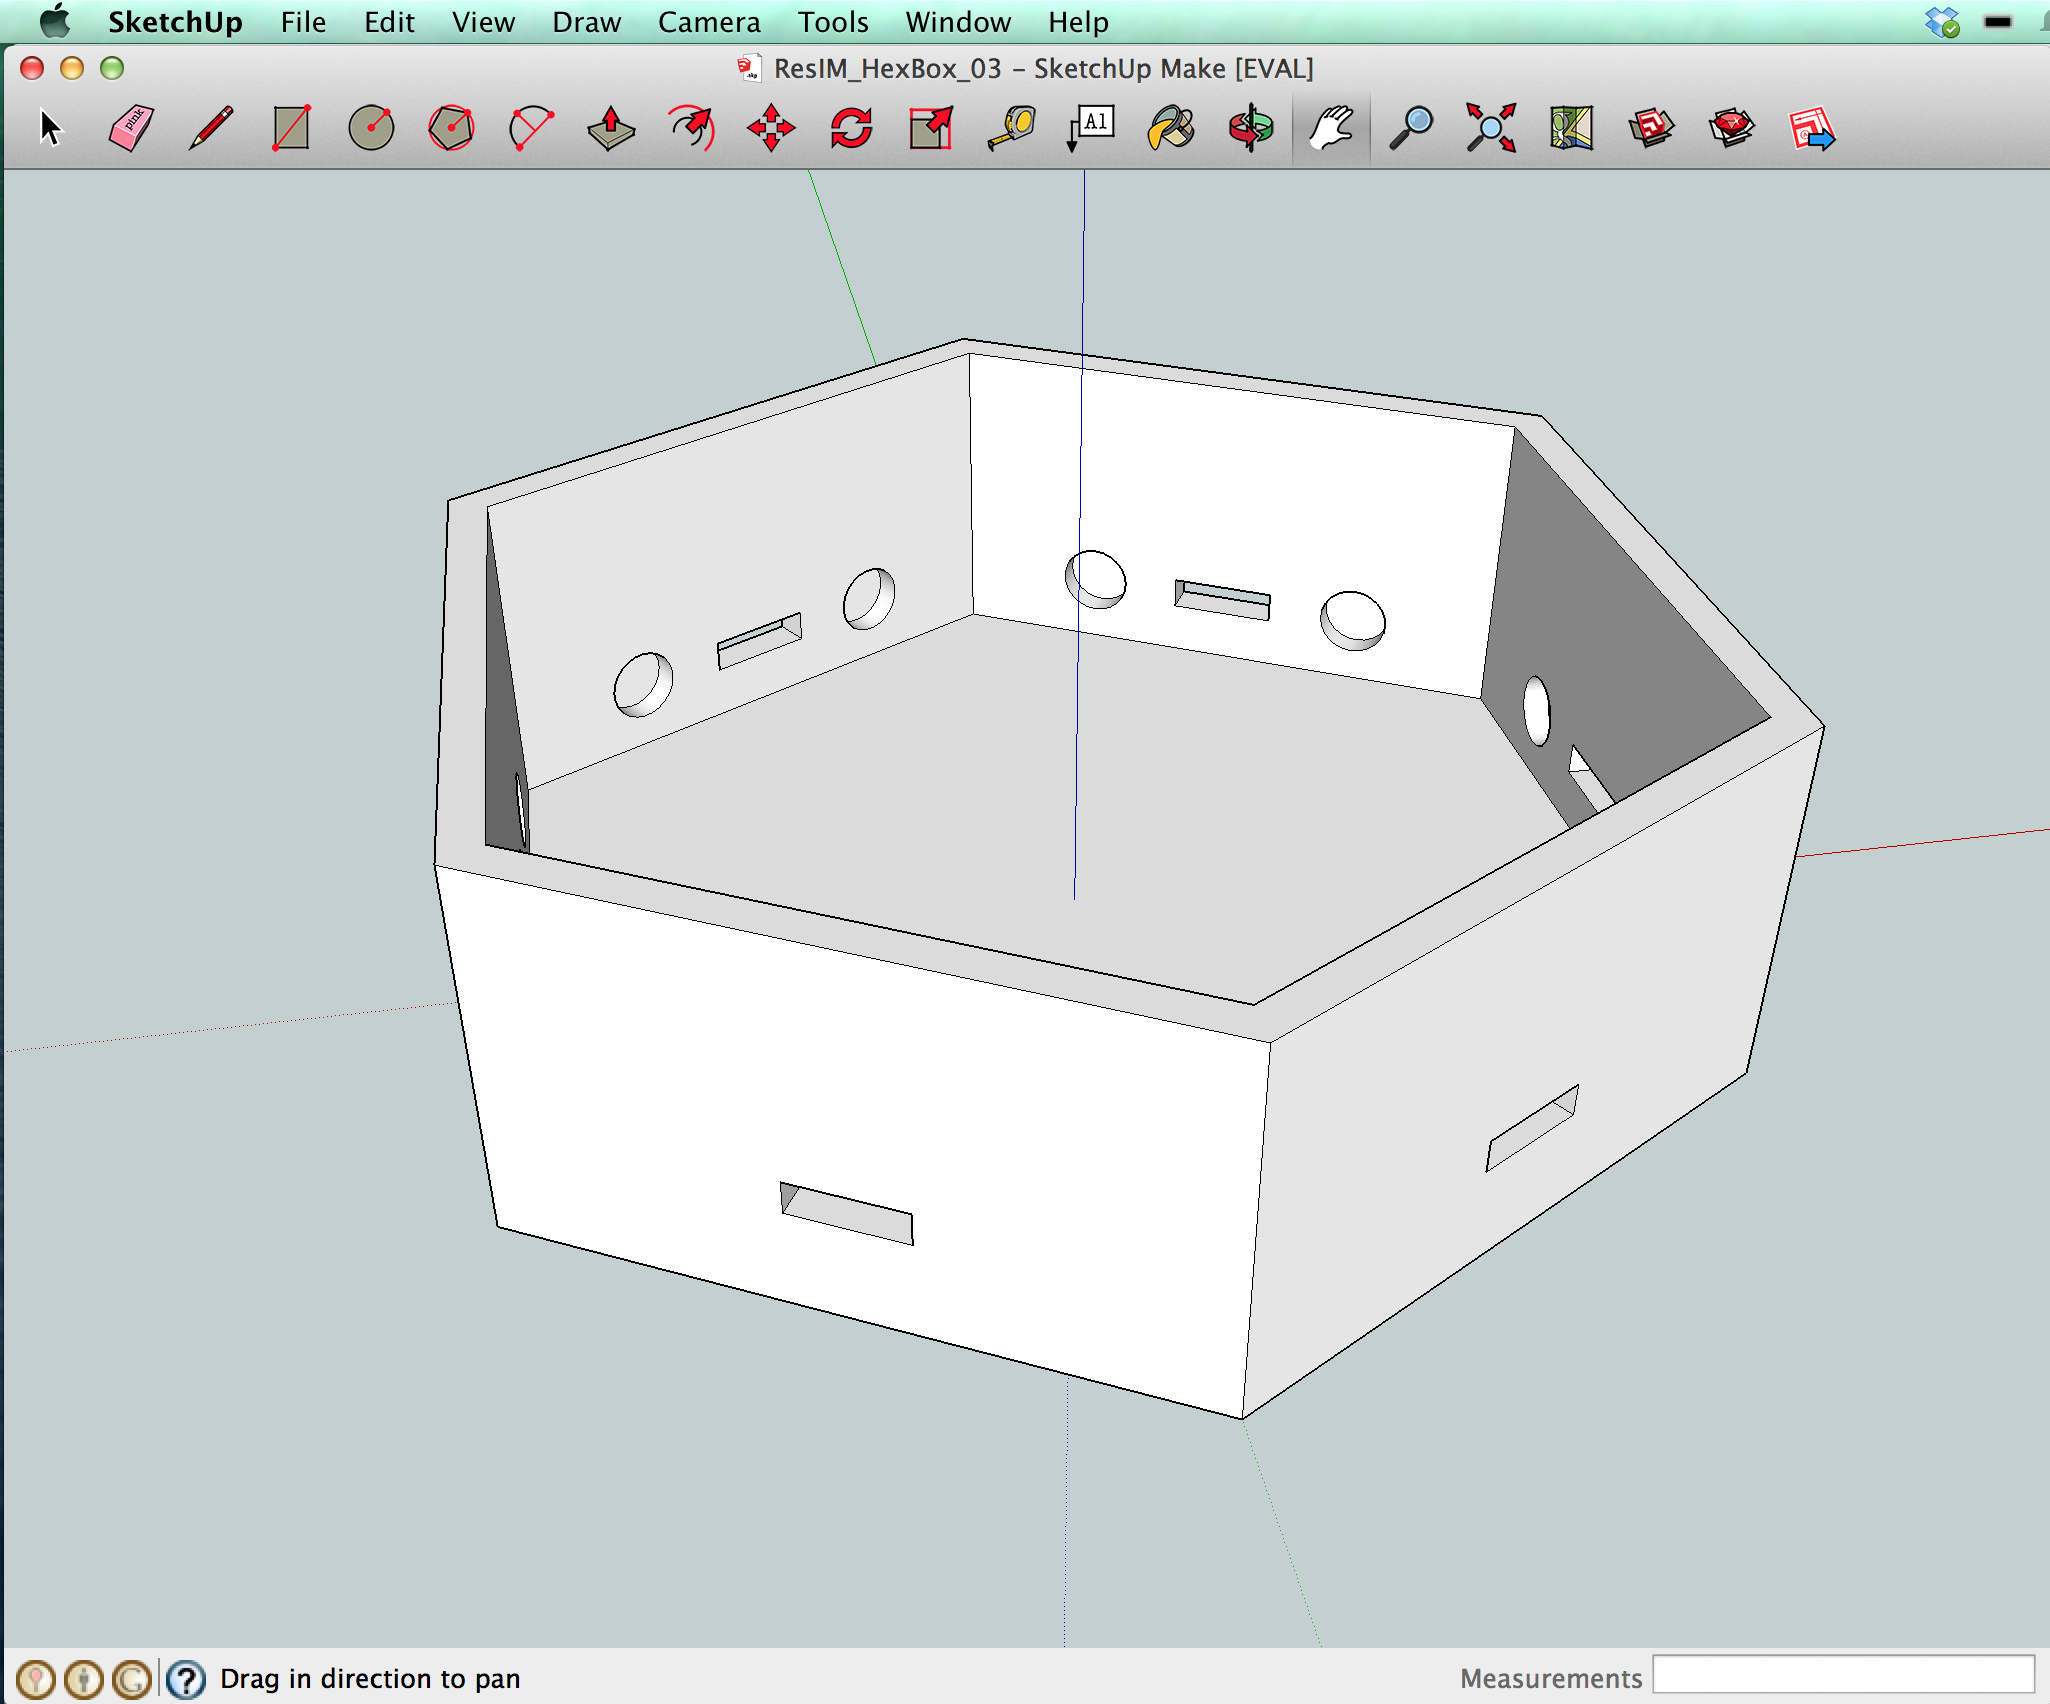Click the 3D Warehouse get models icon
This screenshot has width=2050, height=1704.
(x=1651, y=128)
